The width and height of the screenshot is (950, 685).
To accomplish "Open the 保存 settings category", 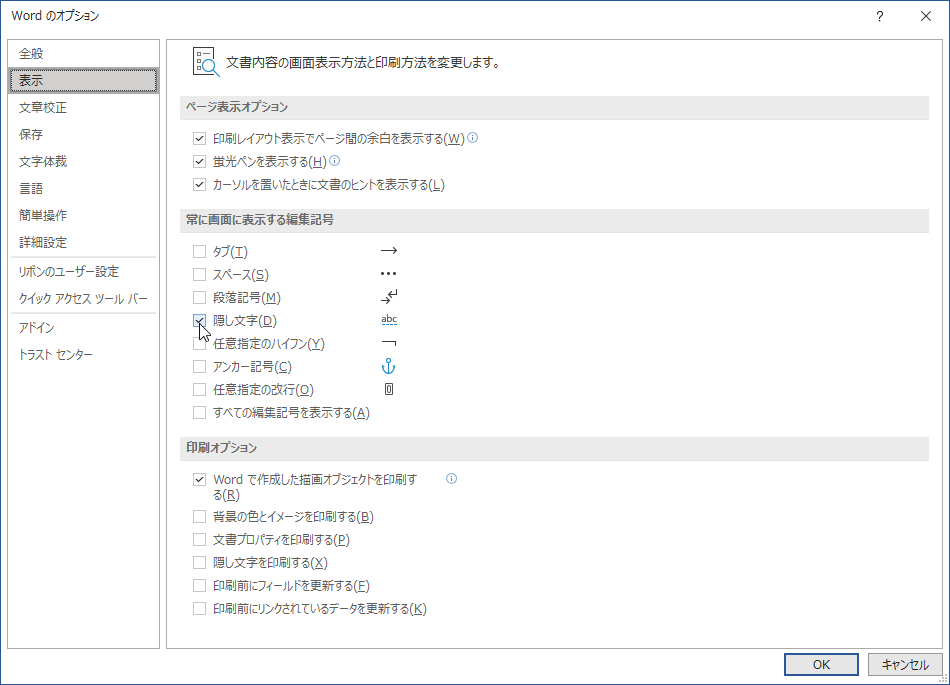I will 84,134.
